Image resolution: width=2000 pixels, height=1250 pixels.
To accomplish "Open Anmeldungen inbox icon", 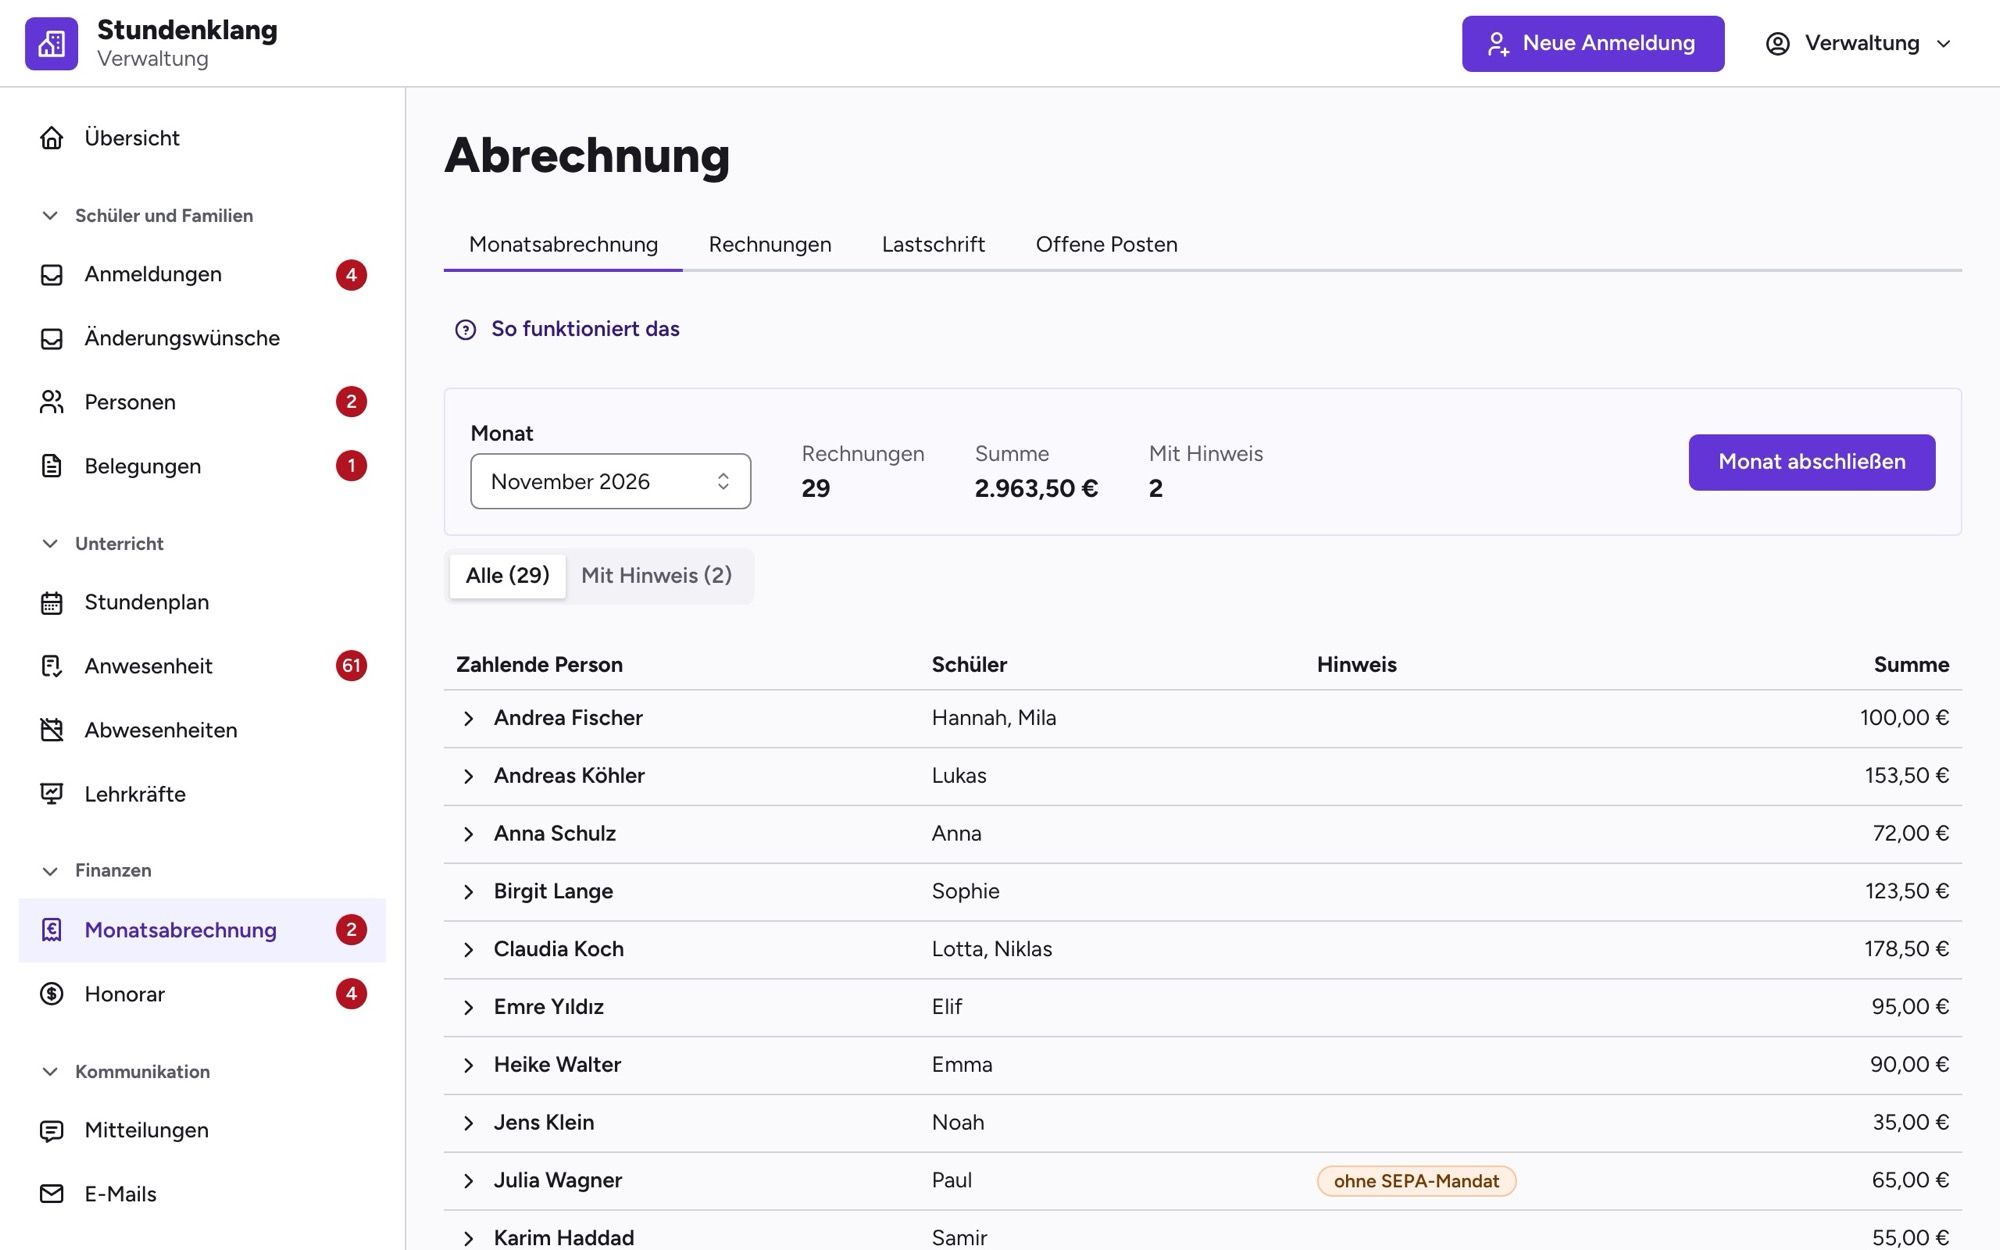I will pyautogui.click(x=51, y=274).
